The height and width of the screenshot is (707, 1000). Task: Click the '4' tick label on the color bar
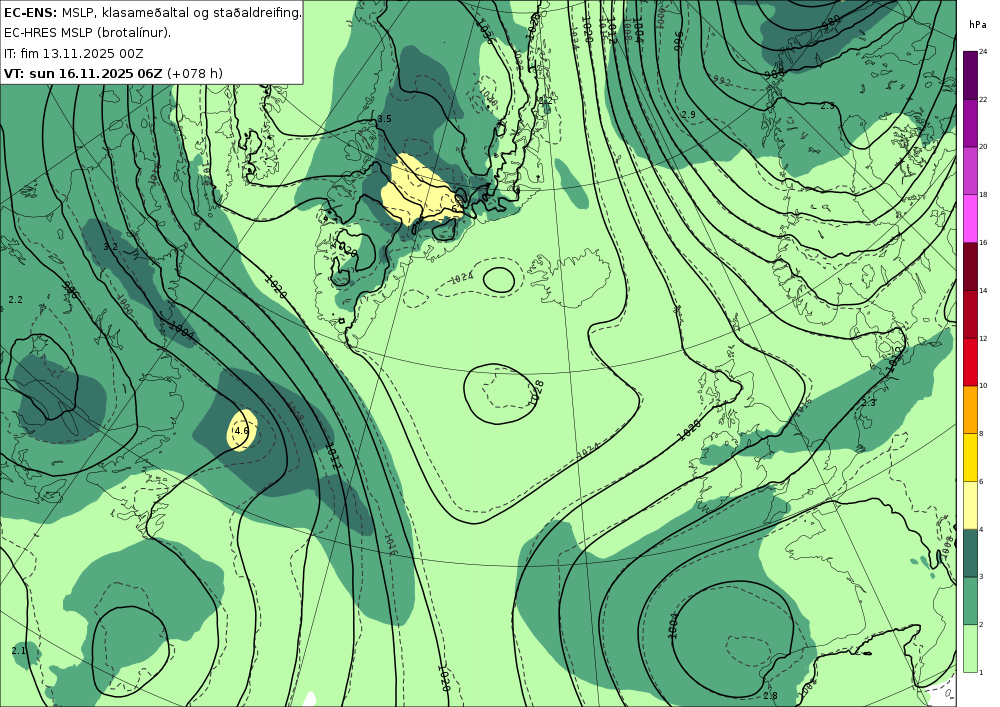click(x=982, y=529)
